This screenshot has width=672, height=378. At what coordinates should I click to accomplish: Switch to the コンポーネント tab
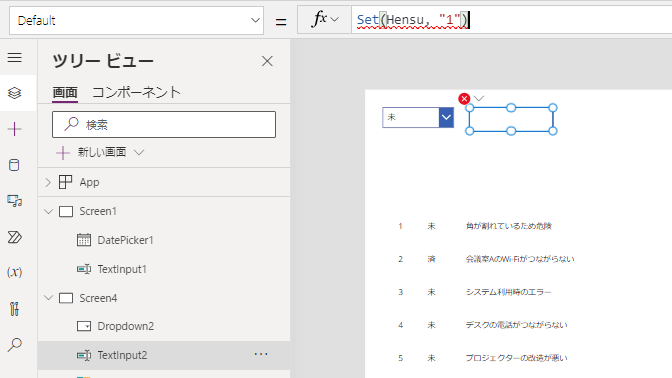tap(136, 92)
